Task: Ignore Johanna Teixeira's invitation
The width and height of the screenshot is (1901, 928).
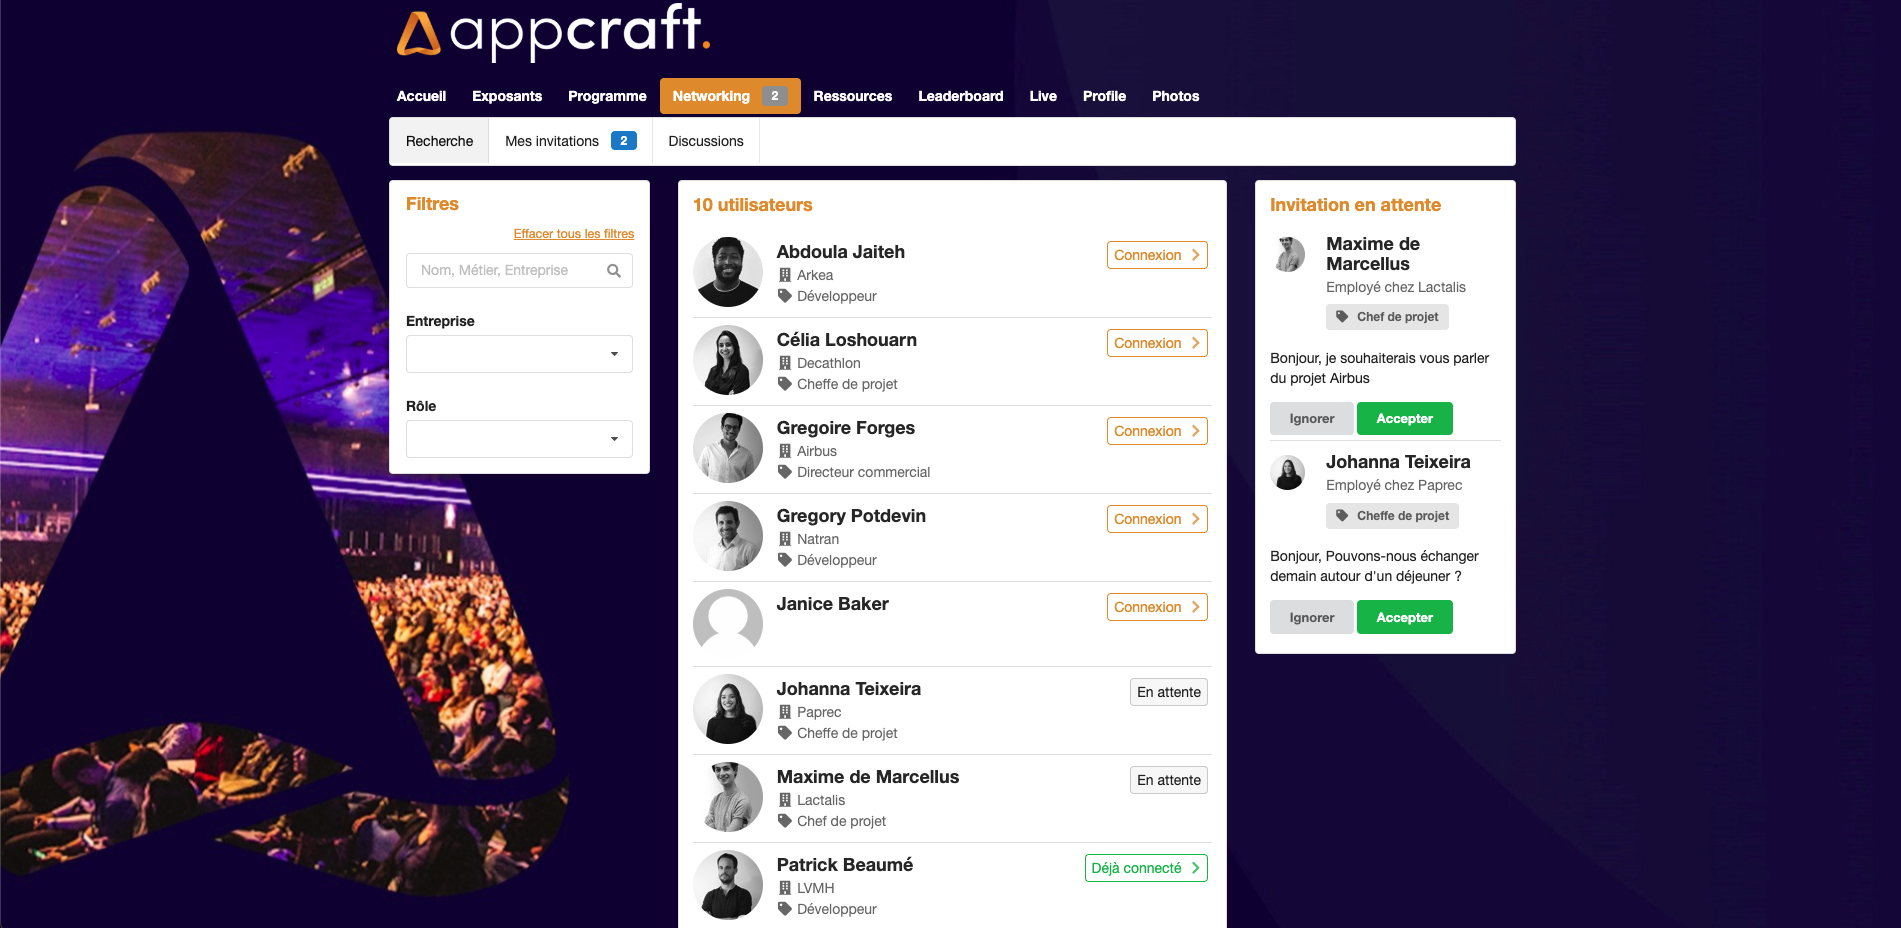Action: click(1311, 618)
